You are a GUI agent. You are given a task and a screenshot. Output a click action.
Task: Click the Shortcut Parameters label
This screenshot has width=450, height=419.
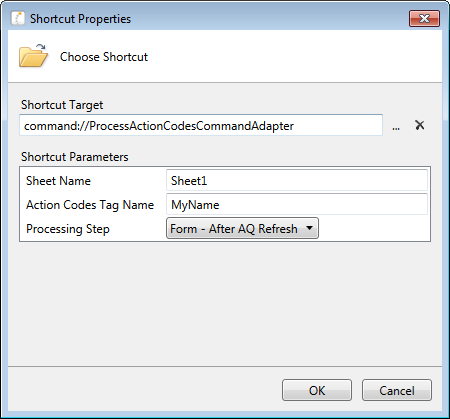[x=75, y=157]
